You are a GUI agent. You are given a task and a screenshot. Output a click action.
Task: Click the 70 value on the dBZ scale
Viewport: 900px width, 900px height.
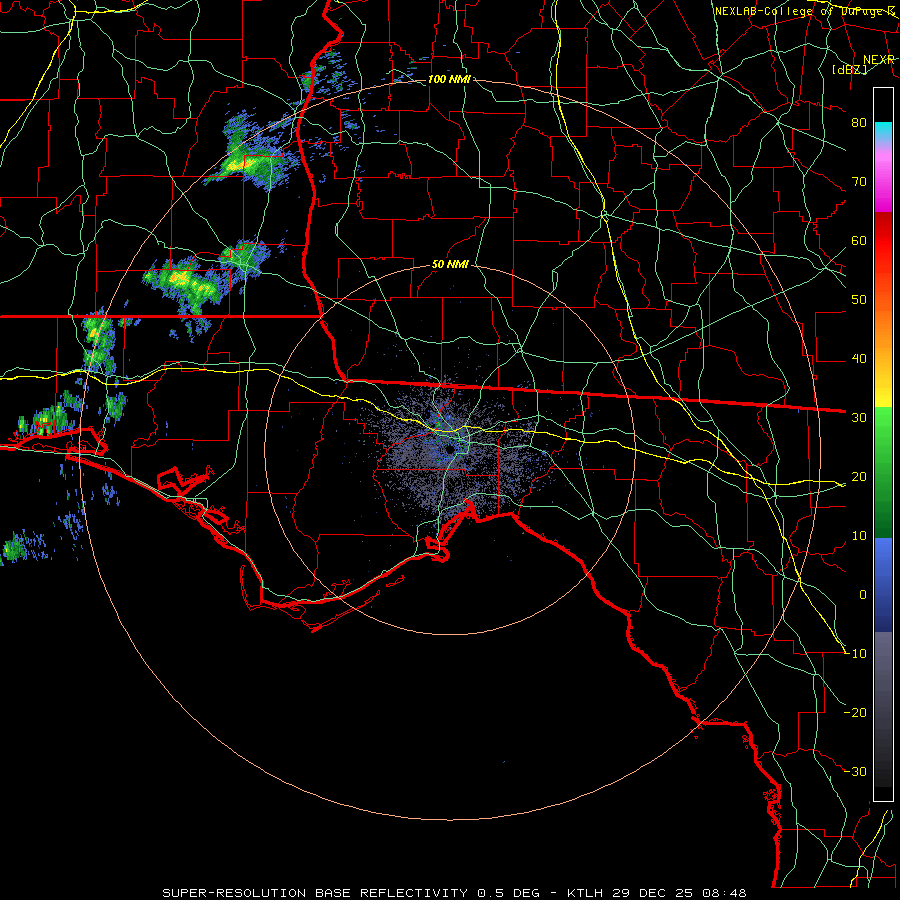click(x=859, y=182)
